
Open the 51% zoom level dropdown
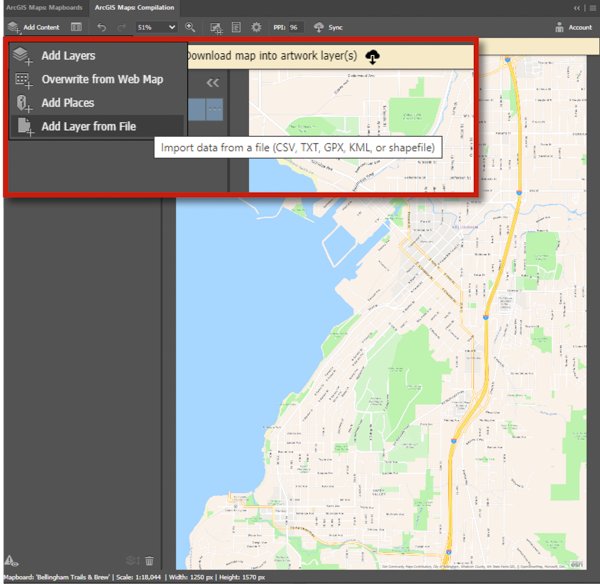[156, 27]
